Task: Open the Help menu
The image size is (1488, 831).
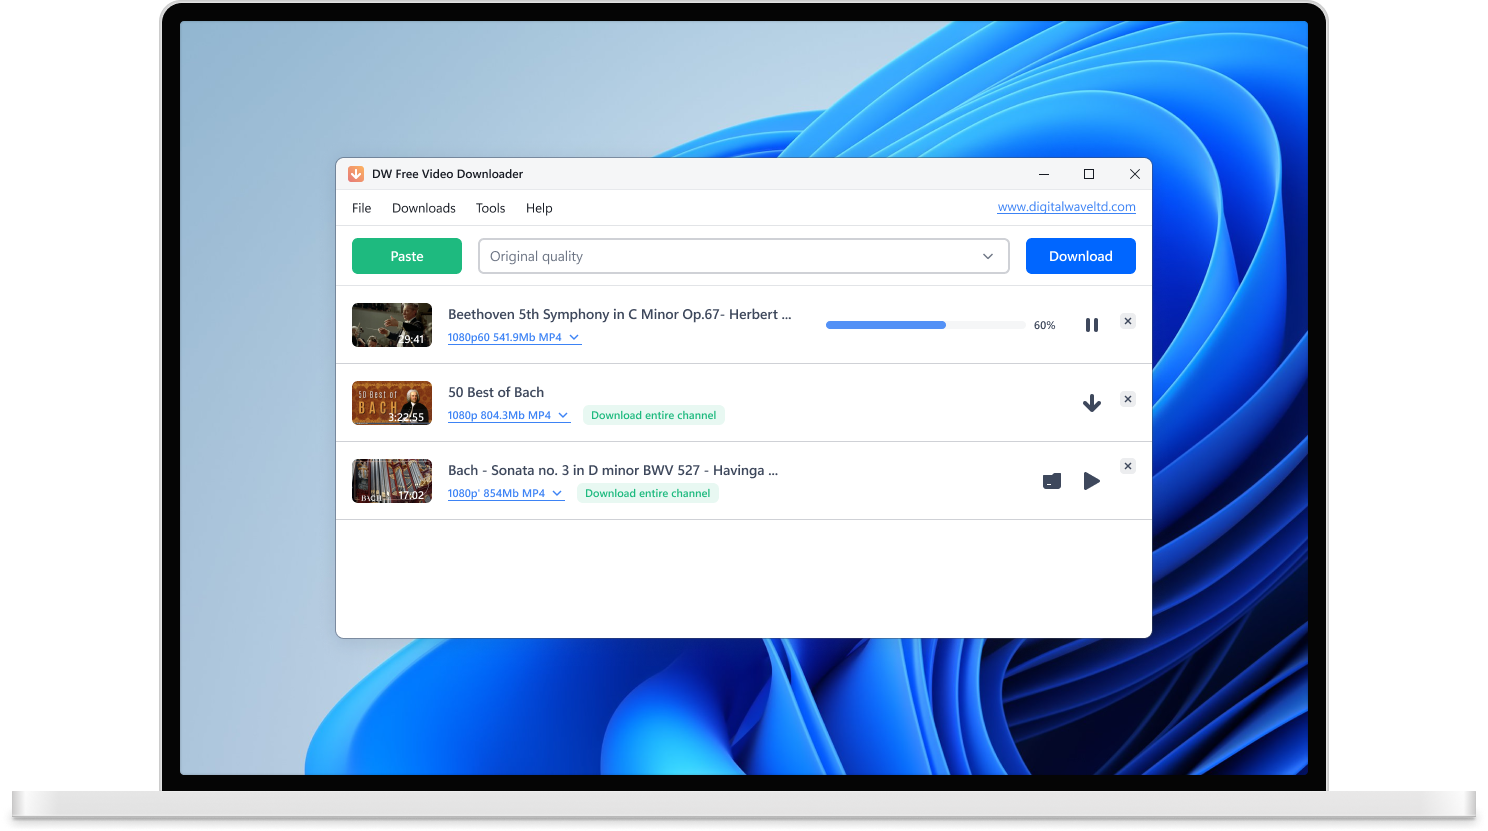Action: 539,208
